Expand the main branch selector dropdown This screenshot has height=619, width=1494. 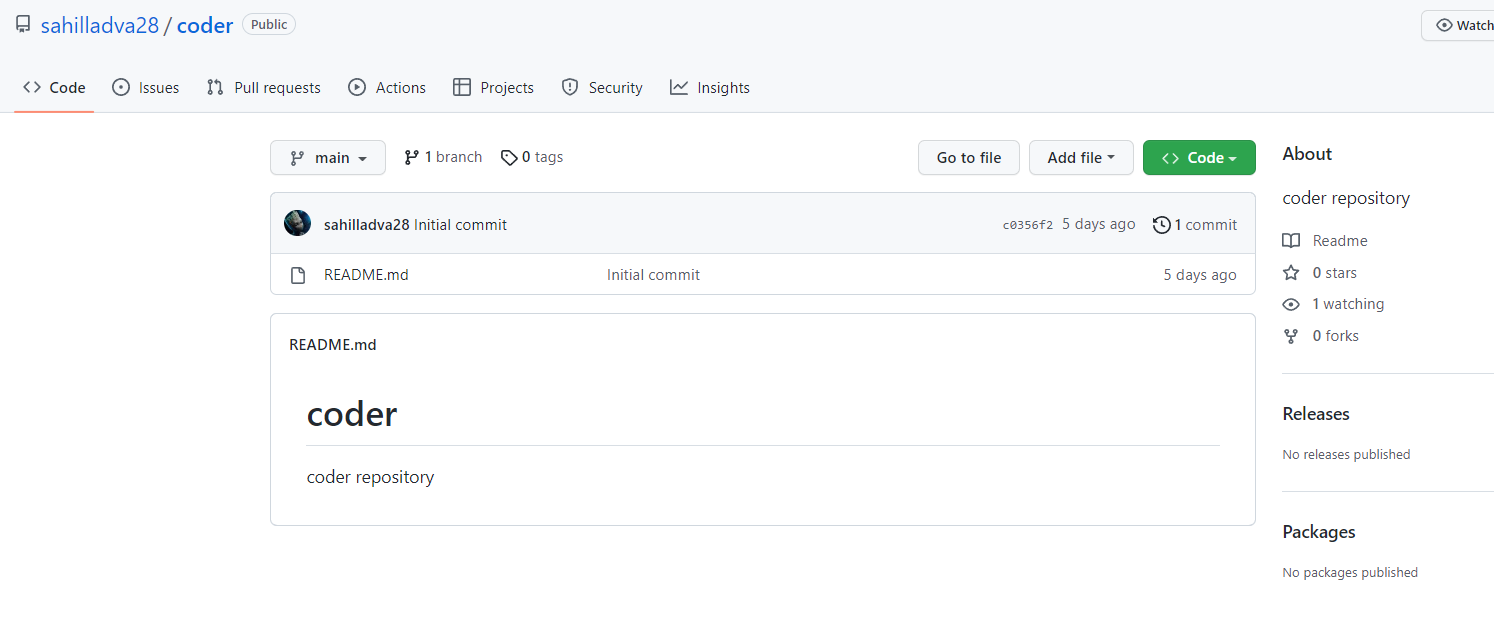click(x=328, y=158)
